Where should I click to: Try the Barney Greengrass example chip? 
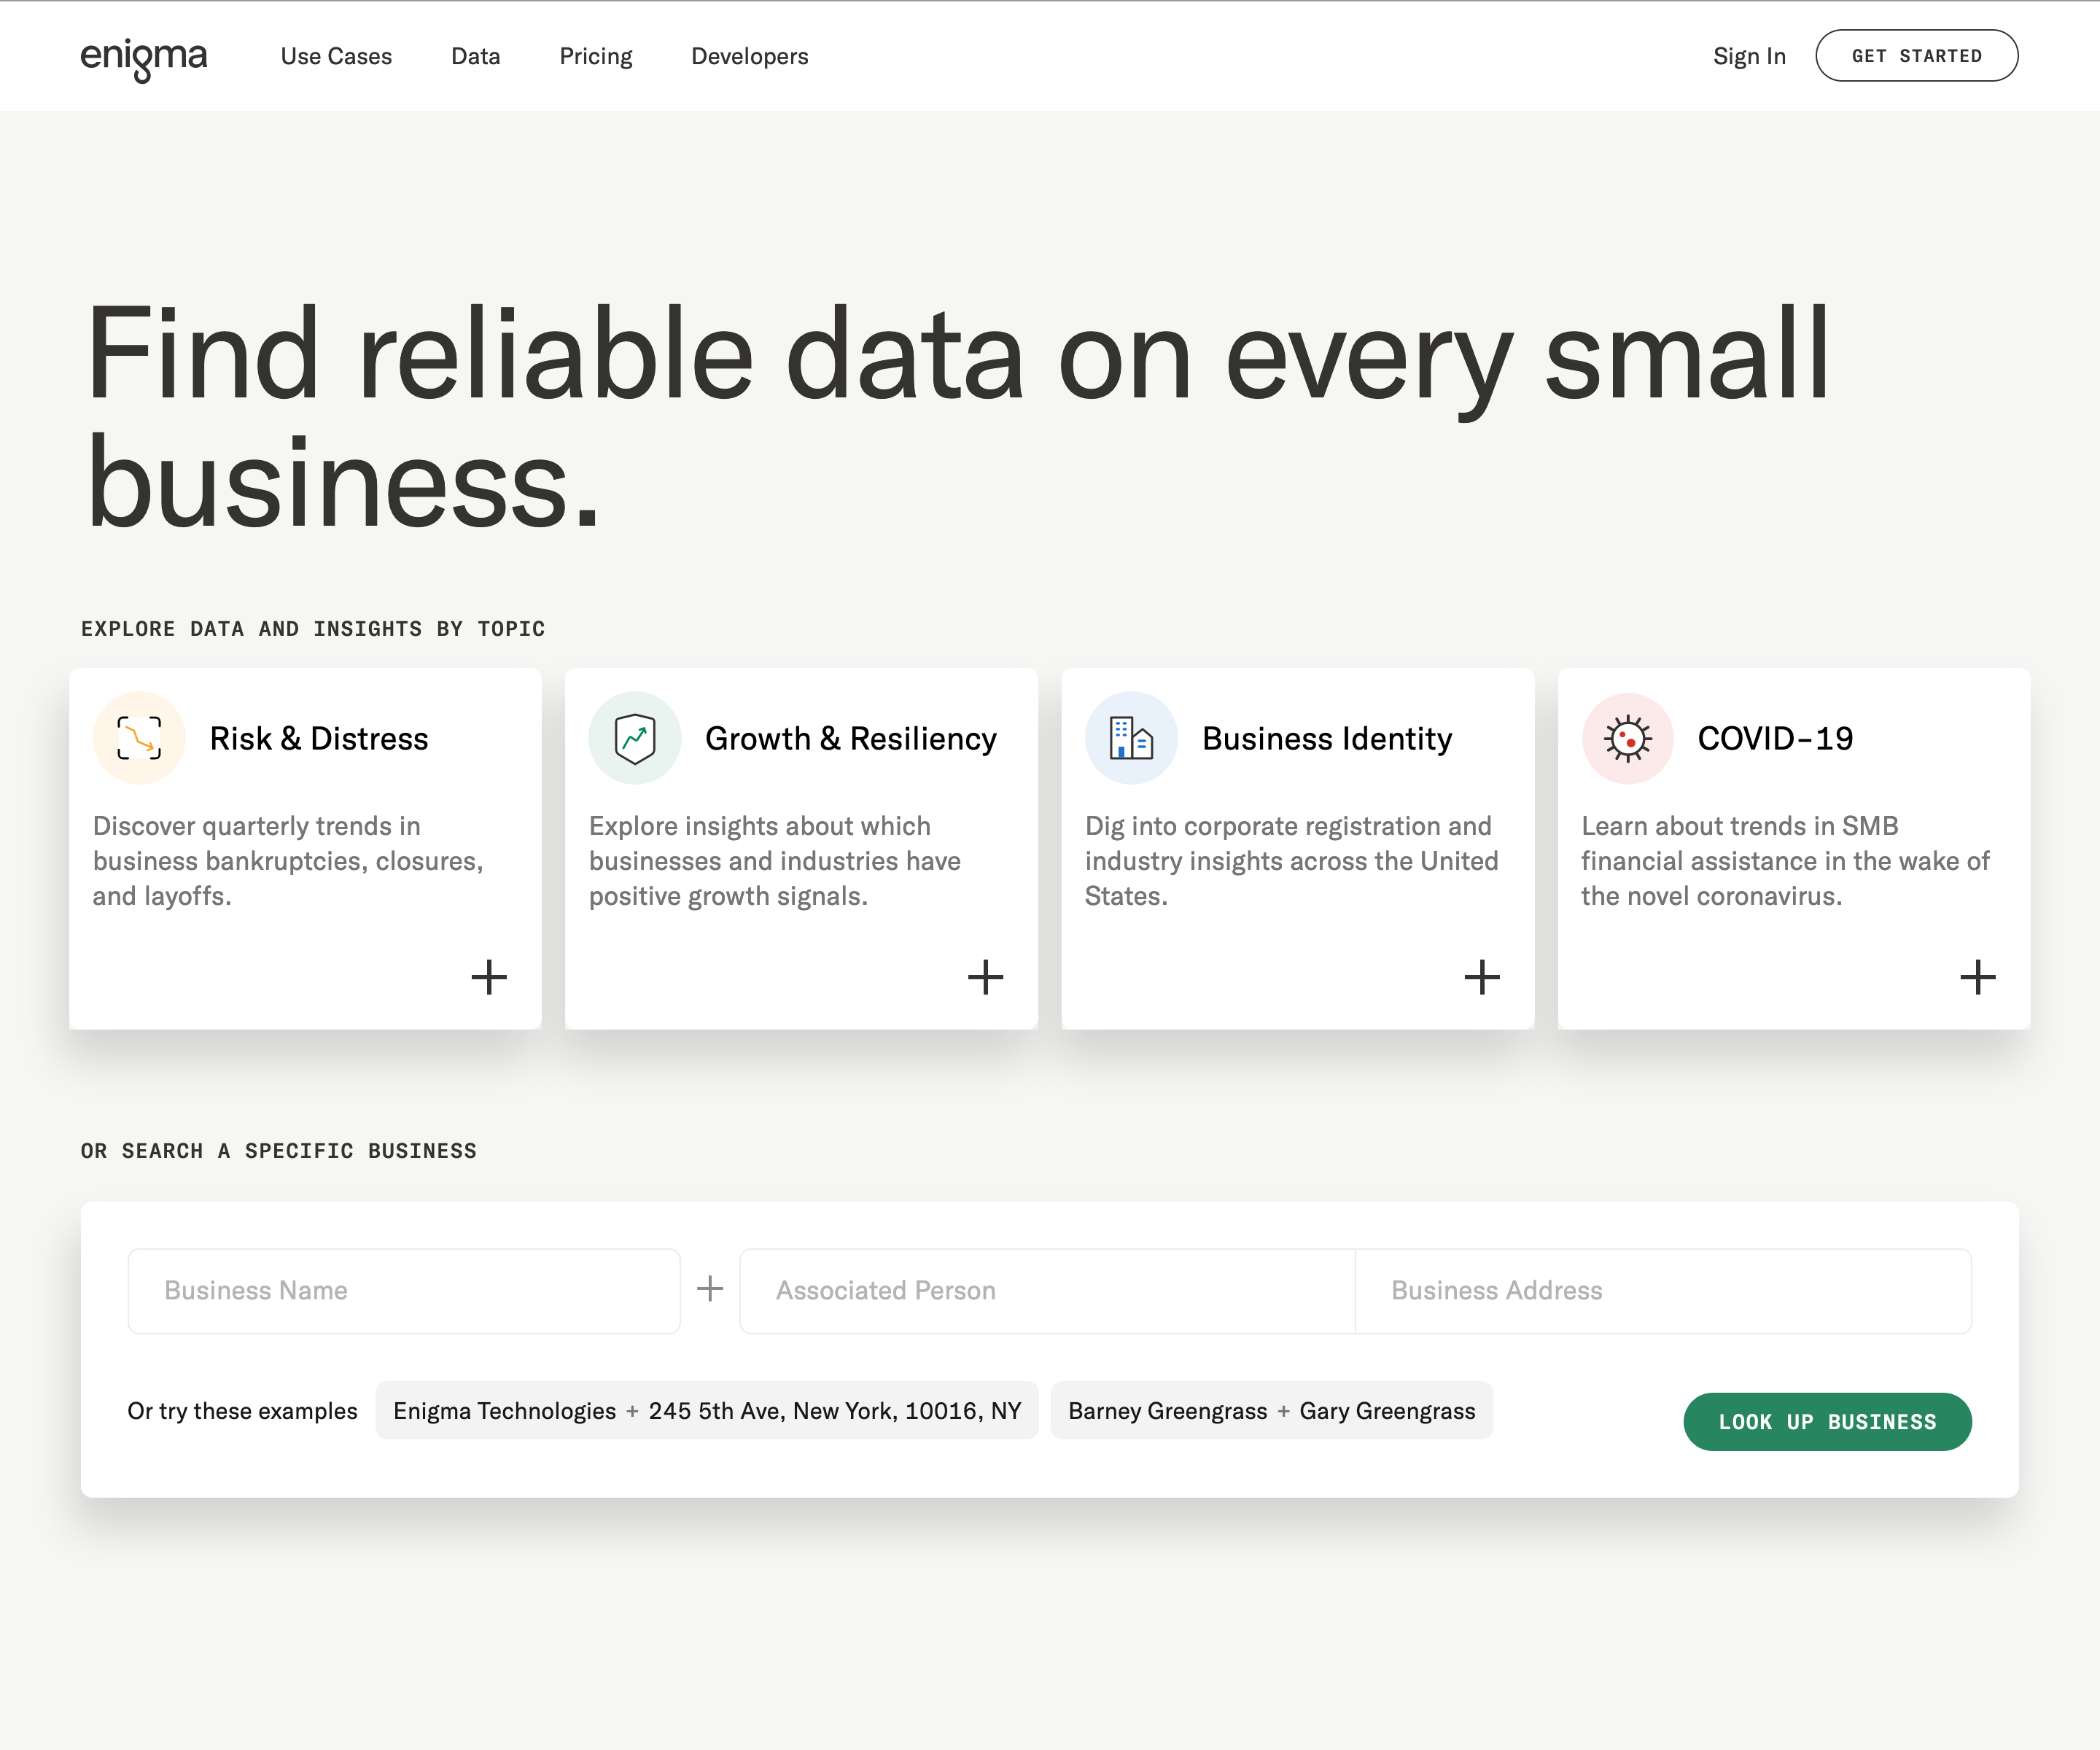coord(1272,1411)
